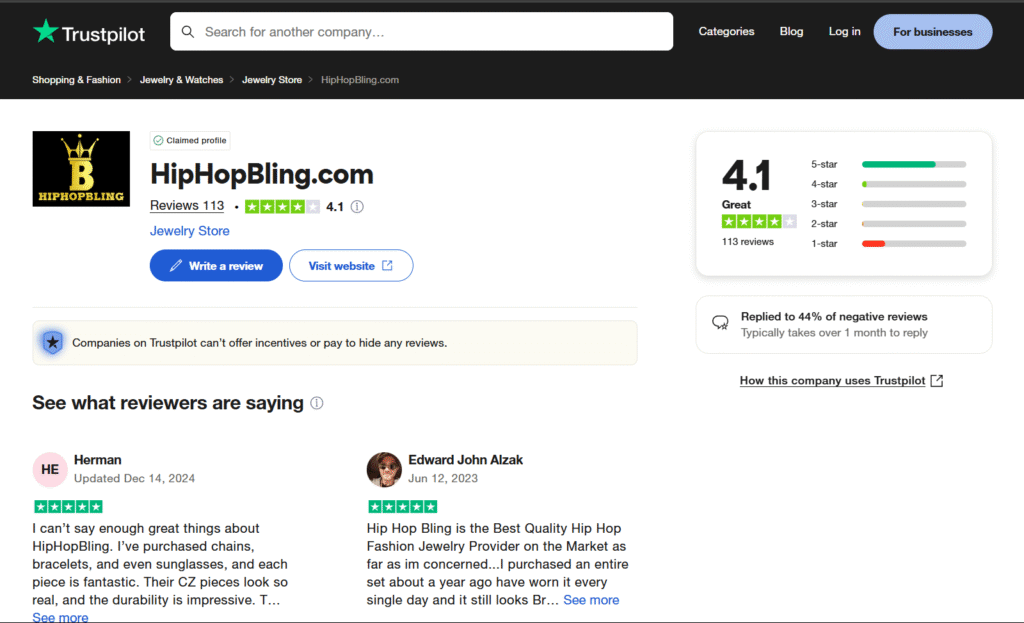Click the info icon next to reviewers heading
Viewport: 1024px width, 623px height.
click(317, 403)
